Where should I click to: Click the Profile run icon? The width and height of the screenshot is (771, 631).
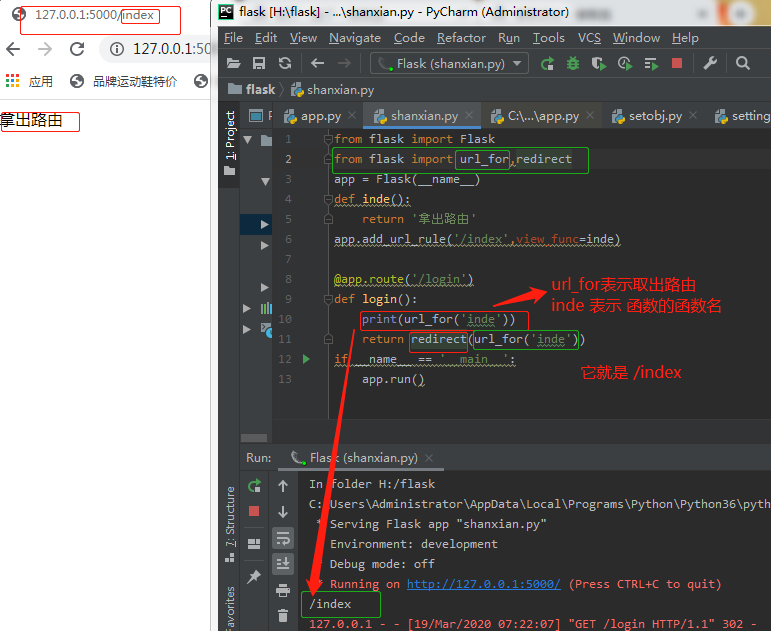(625, 63)
